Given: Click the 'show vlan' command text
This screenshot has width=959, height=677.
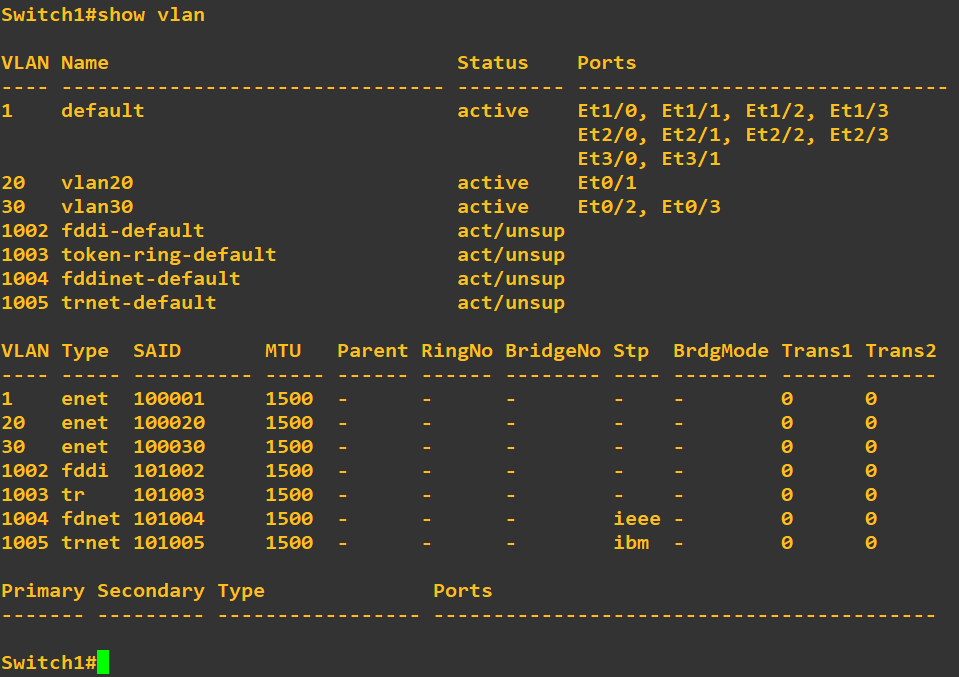Looking at the screenshot, I should click(x=151, y=15).
